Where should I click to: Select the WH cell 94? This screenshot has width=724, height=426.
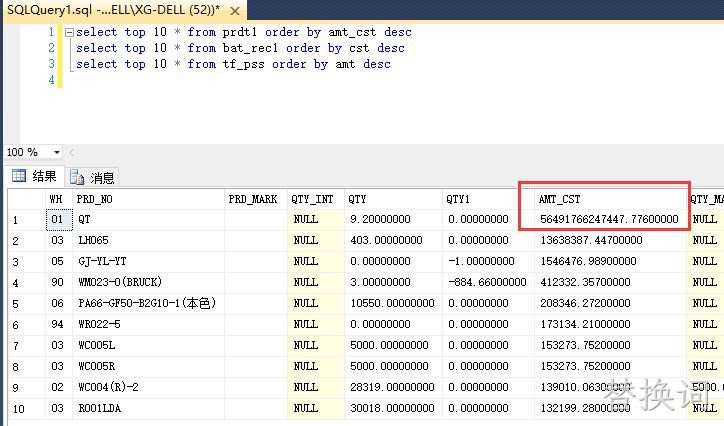pyautogui.click(x=59, y=324)
